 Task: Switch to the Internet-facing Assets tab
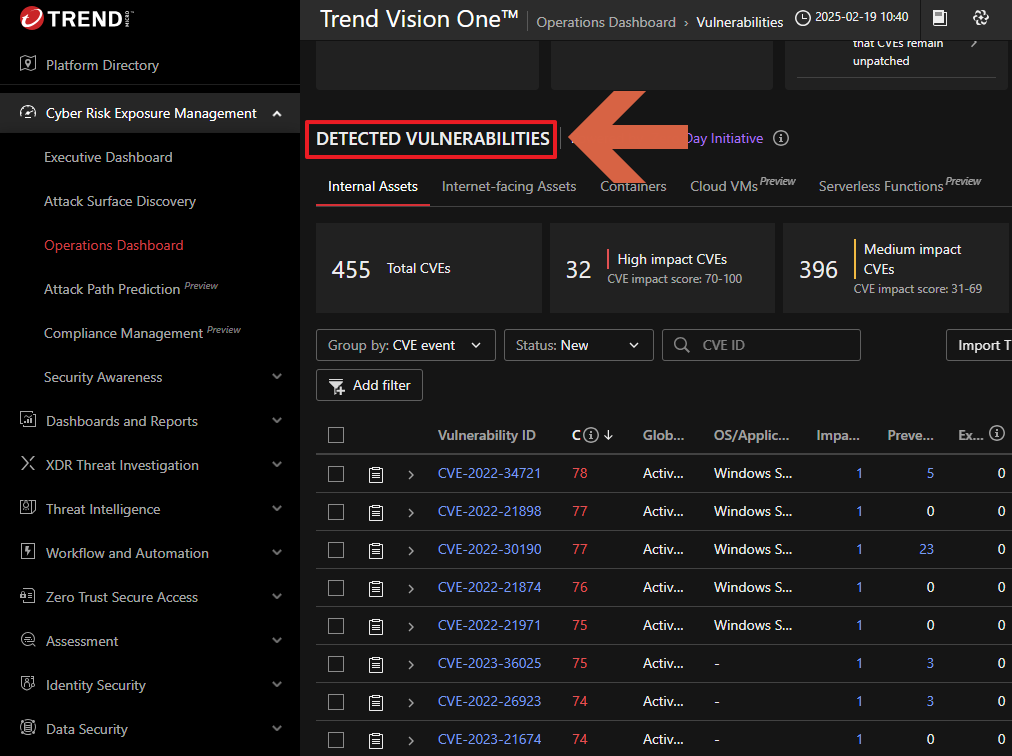click(509, 186)
